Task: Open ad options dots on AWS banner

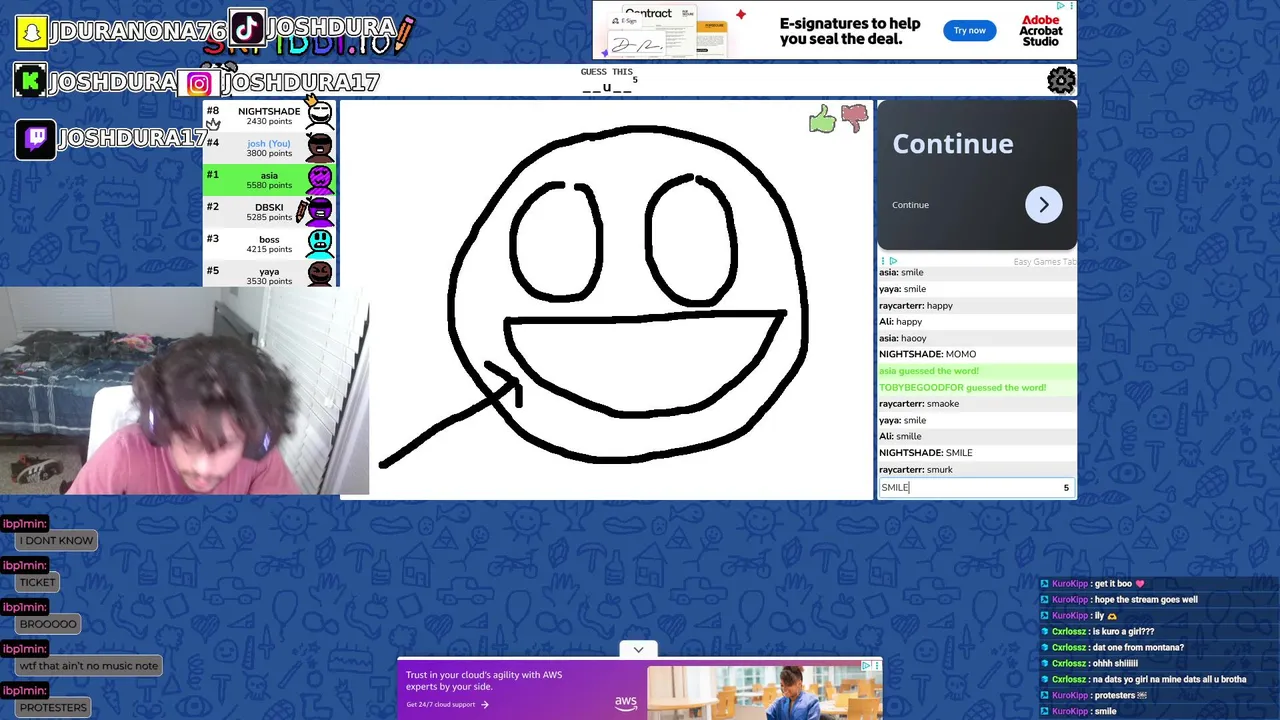Action: click(877, 664)
